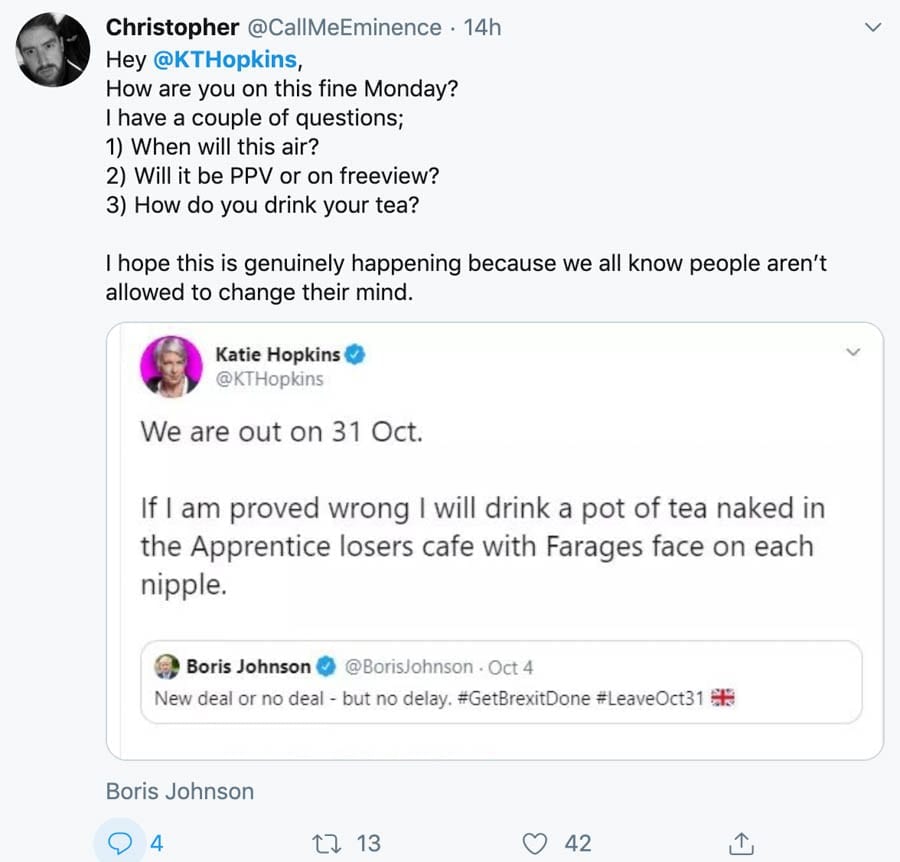The image size is (900, 862).
Task: Click Katie Hopkins' verified badge
Action: point(355,354)
